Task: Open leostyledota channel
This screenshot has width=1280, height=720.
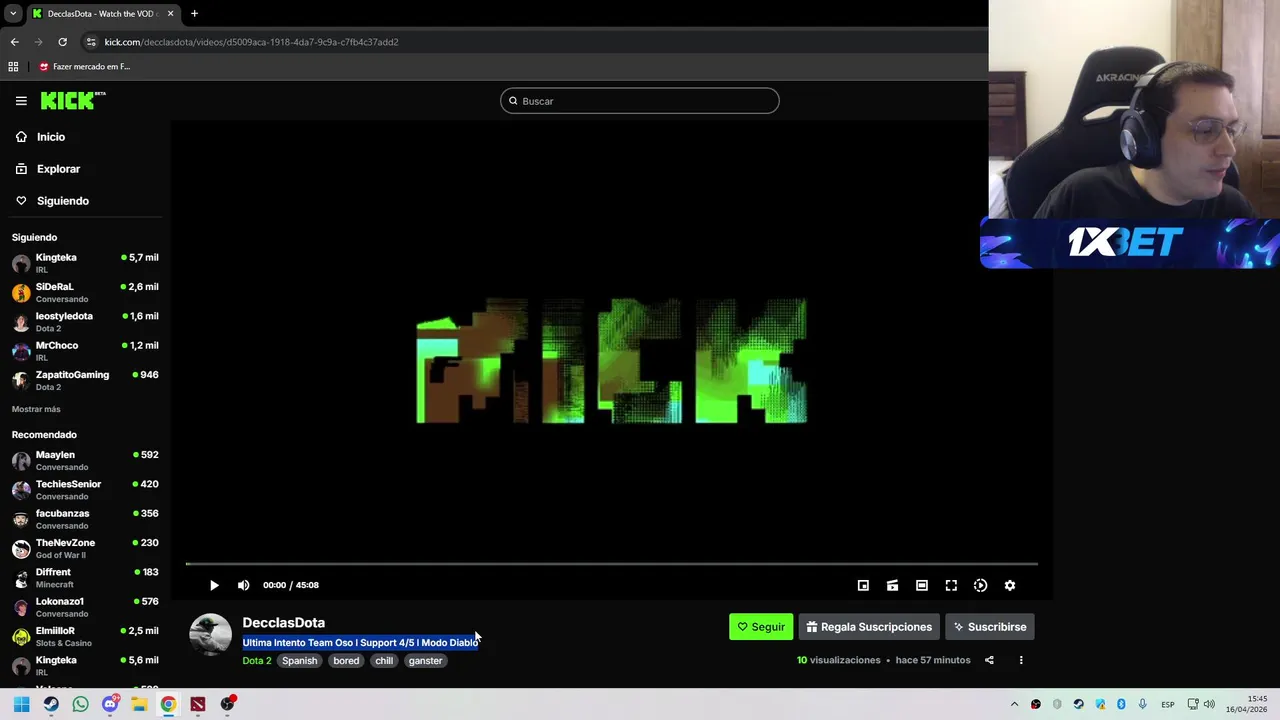Action: (85, 321)
